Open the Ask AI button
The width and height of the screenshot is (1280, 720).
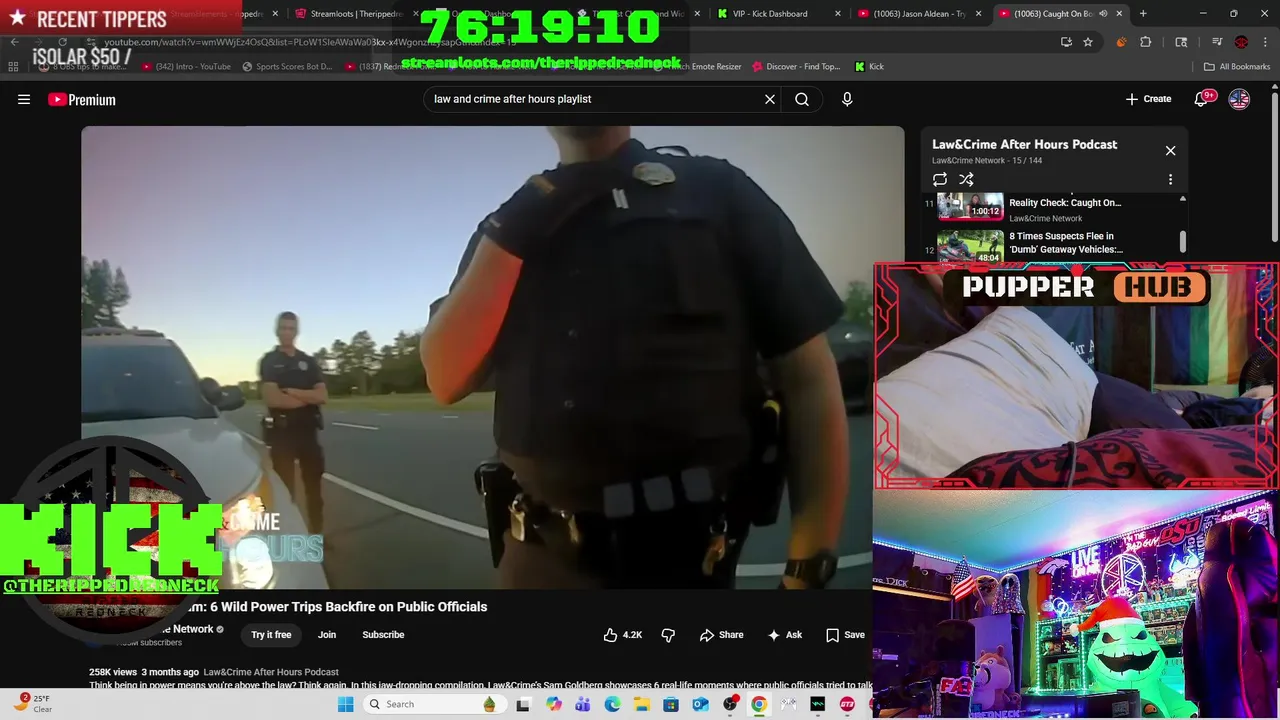coord(784,635)
